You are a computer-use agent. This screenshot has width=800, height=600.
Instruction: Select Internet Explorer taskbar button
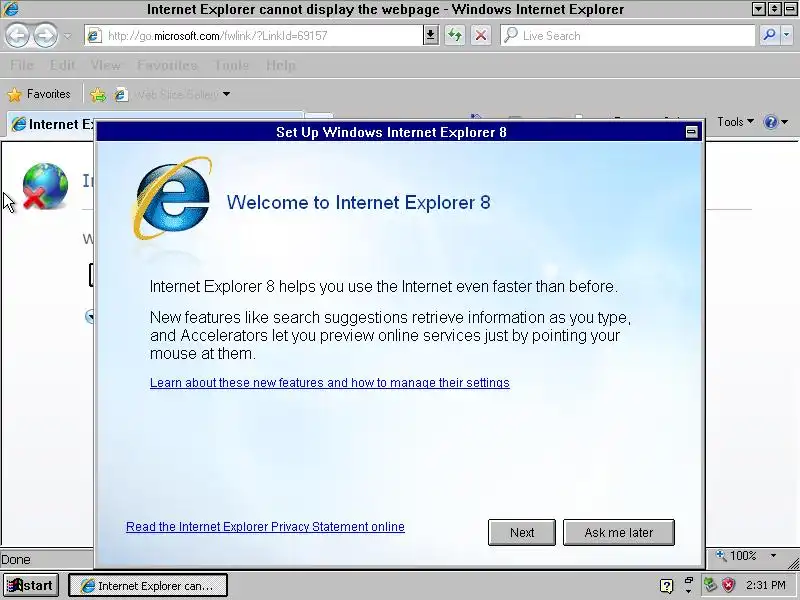coord(148,586)
